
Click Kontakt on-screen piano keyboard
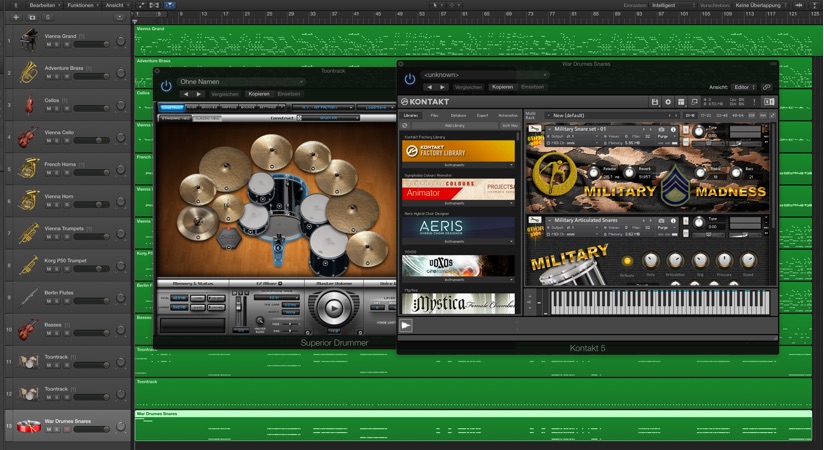click(x=658, y=303)
